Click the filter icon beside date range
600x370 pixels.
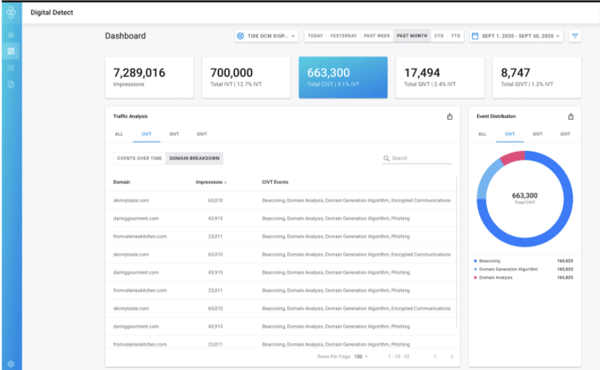(x=575, y=36)
